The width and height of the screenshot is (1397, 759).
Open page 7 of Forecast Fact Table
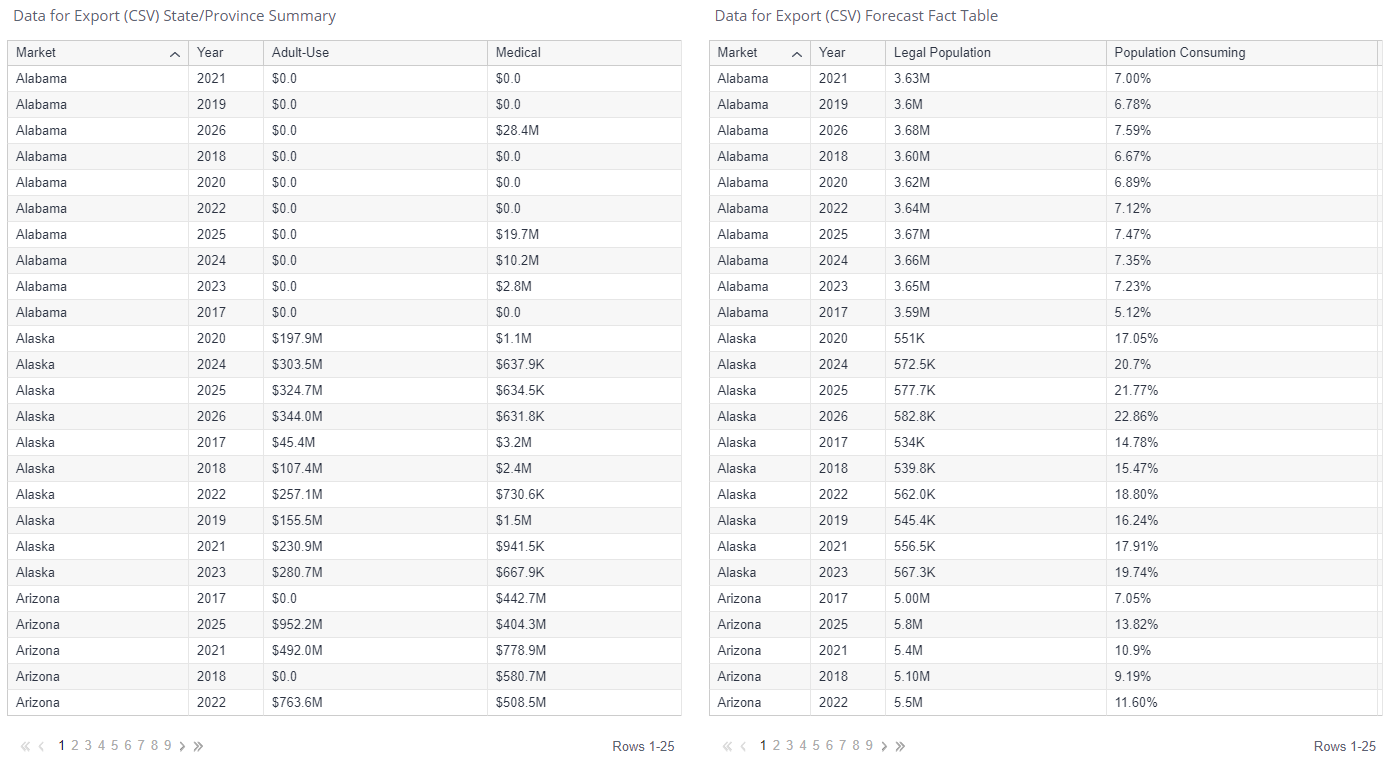coord(843,746)
